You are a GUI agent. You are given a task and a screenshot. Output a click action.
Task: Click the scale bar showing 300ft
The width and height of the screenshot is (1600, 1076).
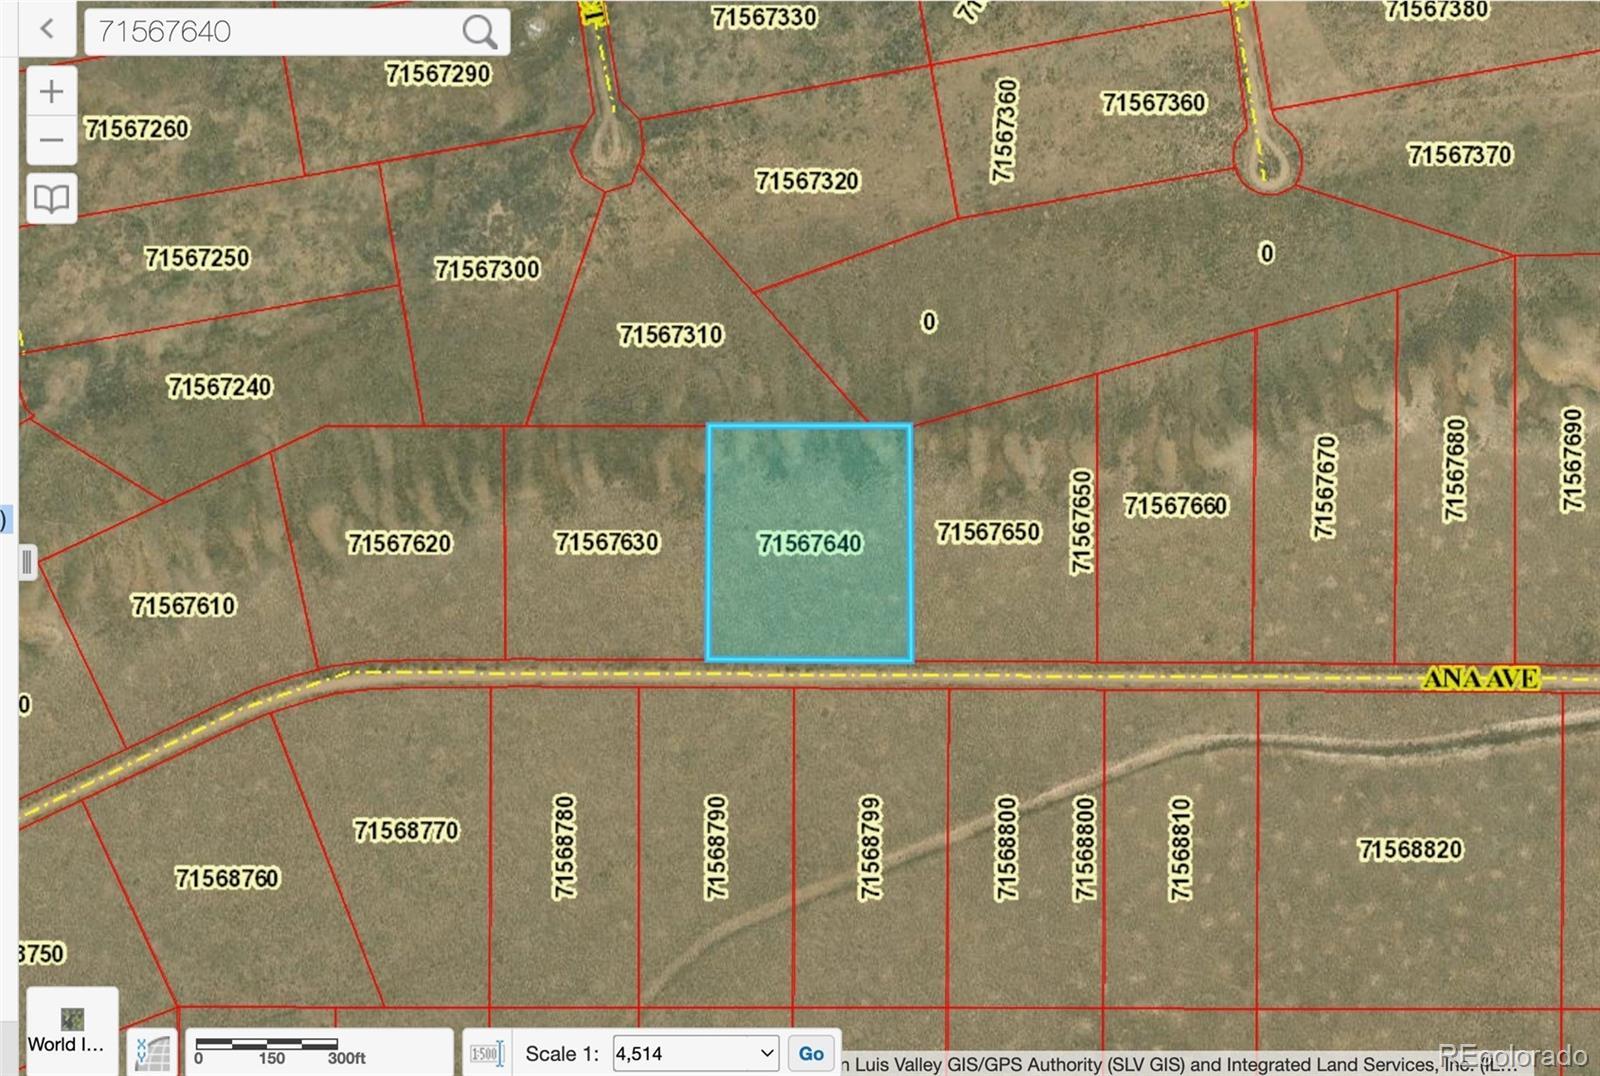point(280,1050)
